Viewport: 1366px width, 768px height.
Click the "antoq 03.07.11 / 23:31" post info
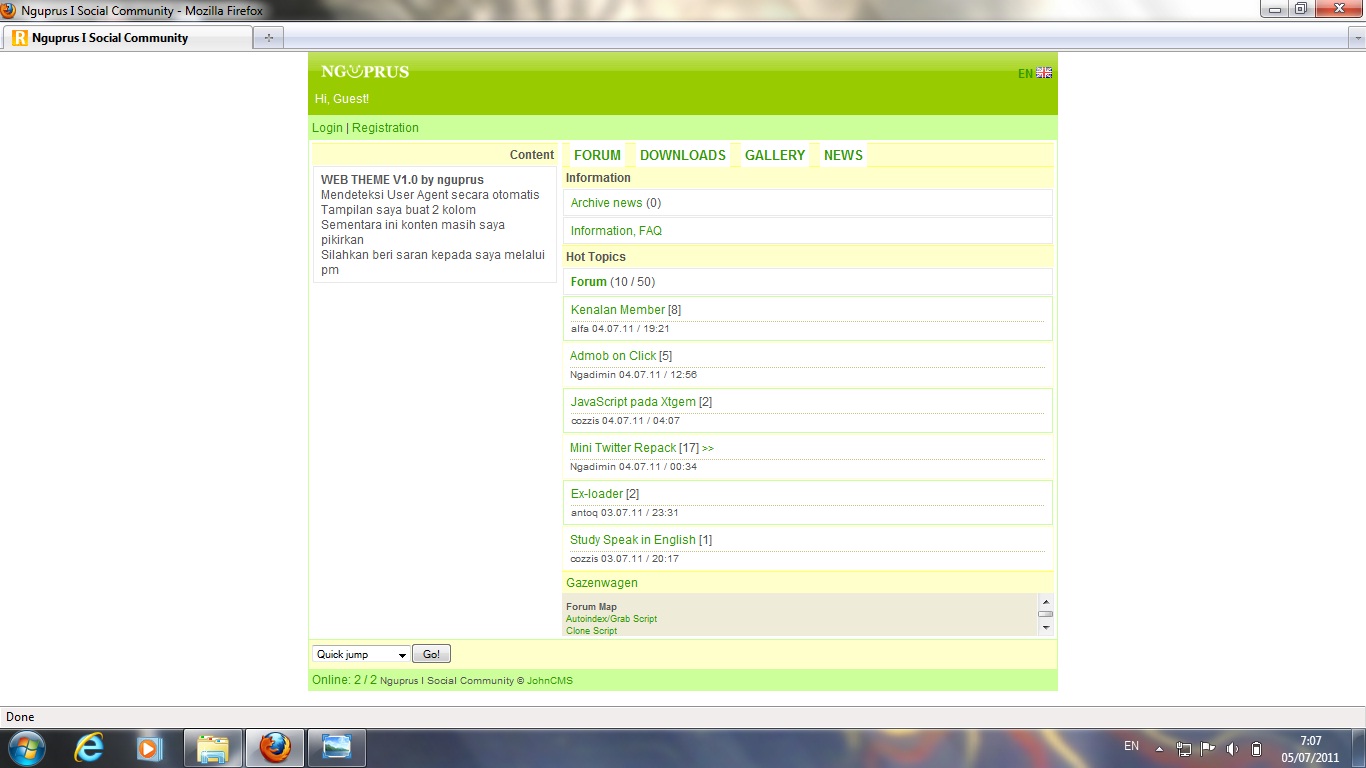(625, 513)
